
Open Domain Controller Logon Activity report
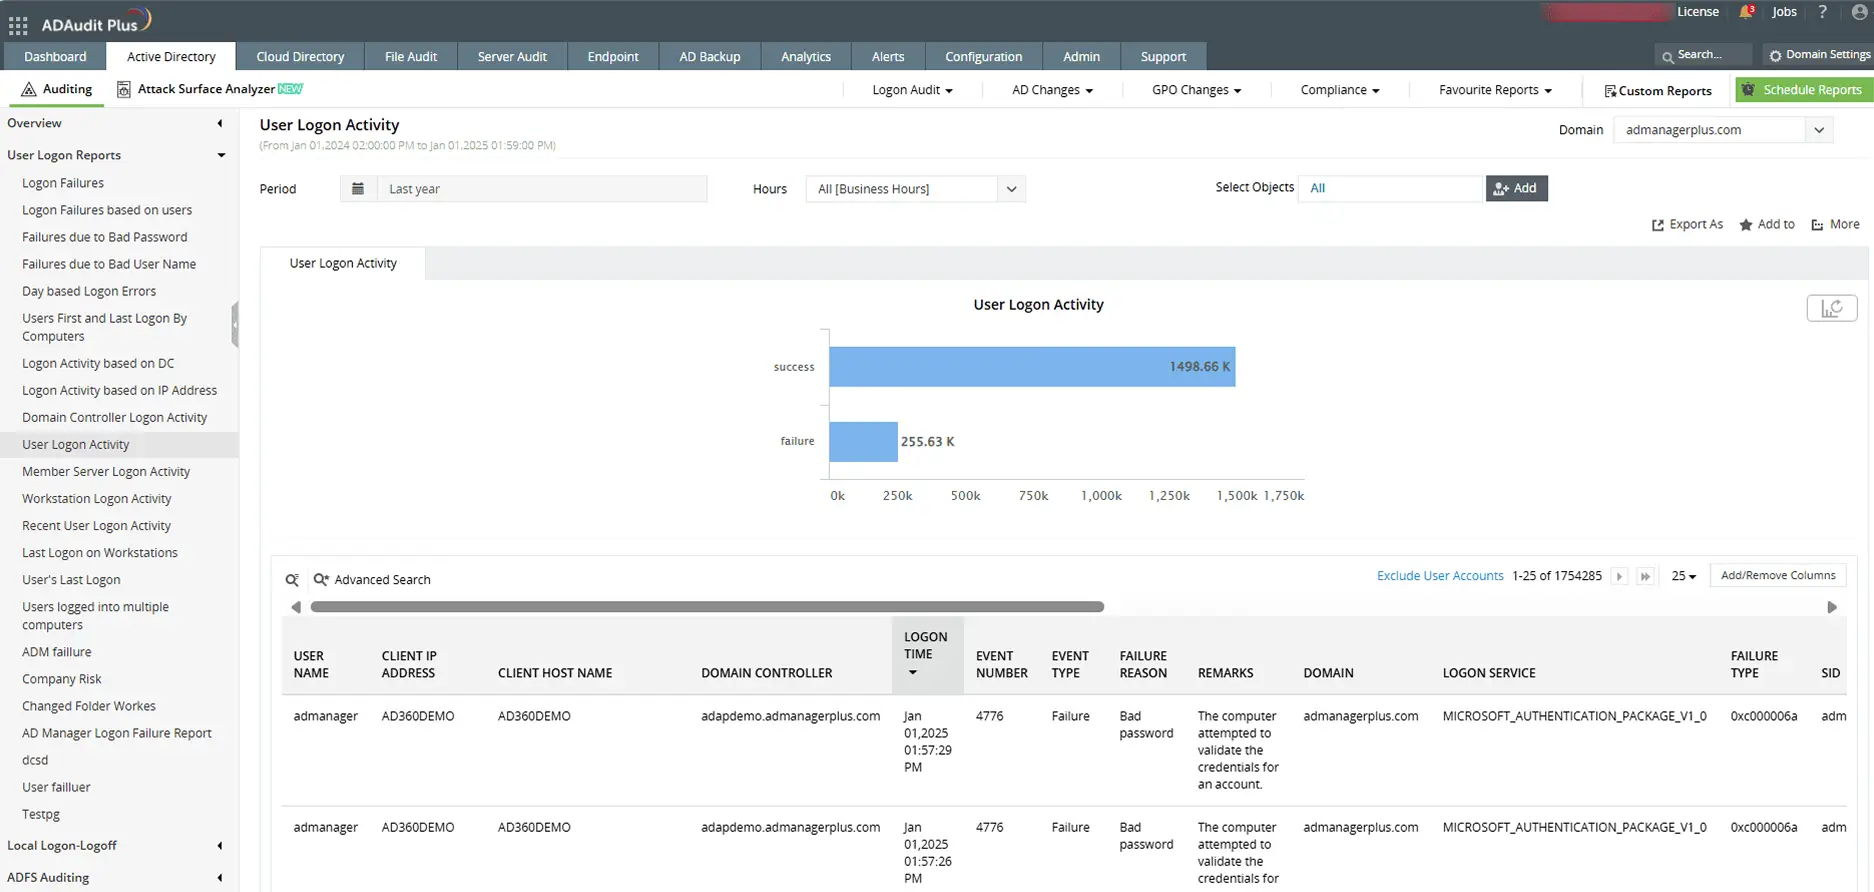pyautogui.click(x=115, y=418)
